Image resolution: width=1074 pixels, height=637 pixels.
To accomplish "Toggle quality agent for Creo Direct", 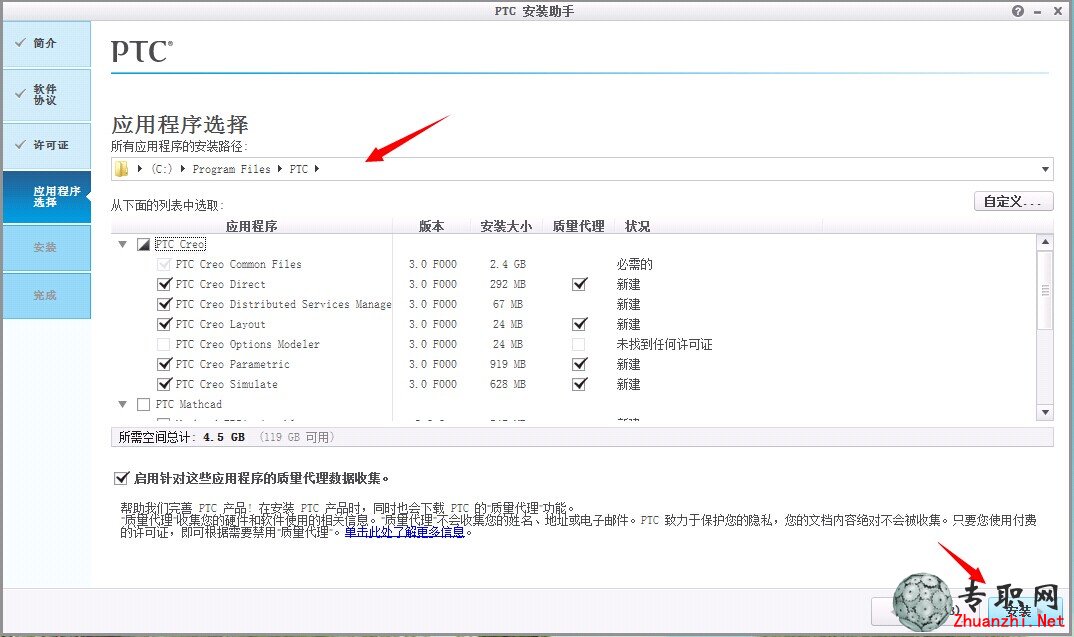I will click(x=579, y=284).
